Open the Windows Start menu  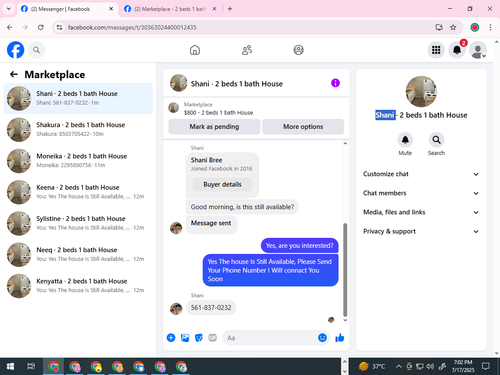click(10, 367)
